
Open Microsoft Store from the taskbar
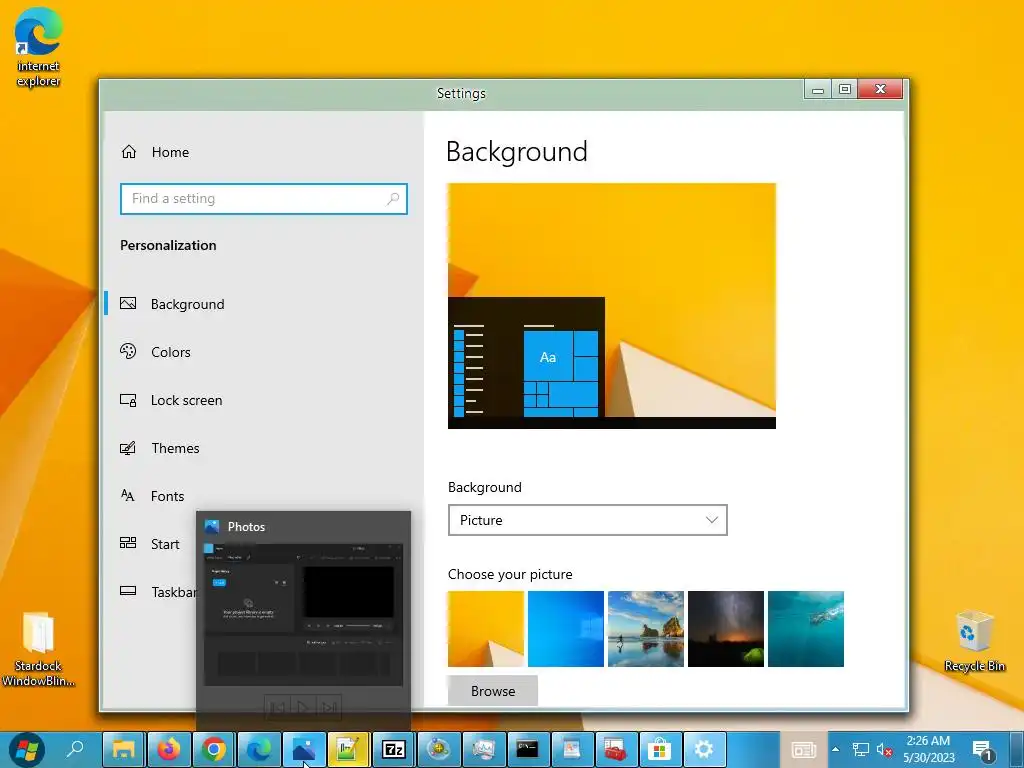click(660, 749)
